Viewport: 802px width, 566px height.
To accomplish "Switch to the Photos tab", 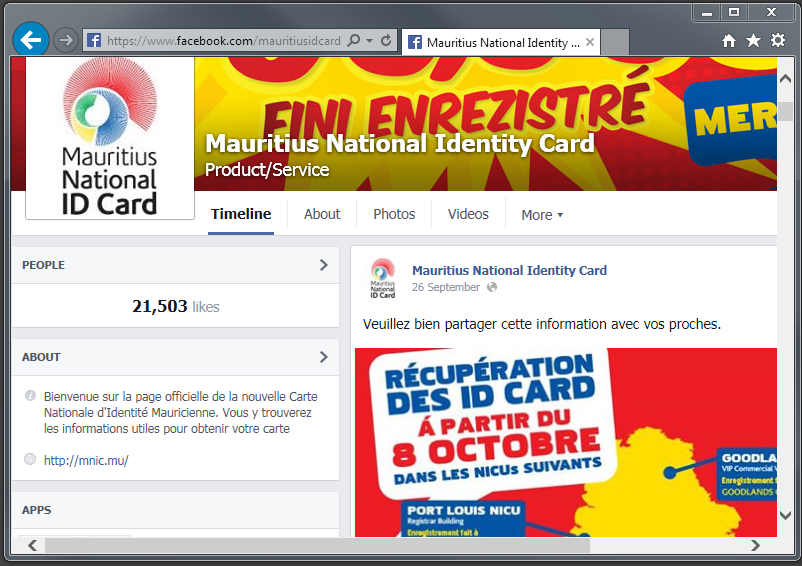I will tap(394, 214).
